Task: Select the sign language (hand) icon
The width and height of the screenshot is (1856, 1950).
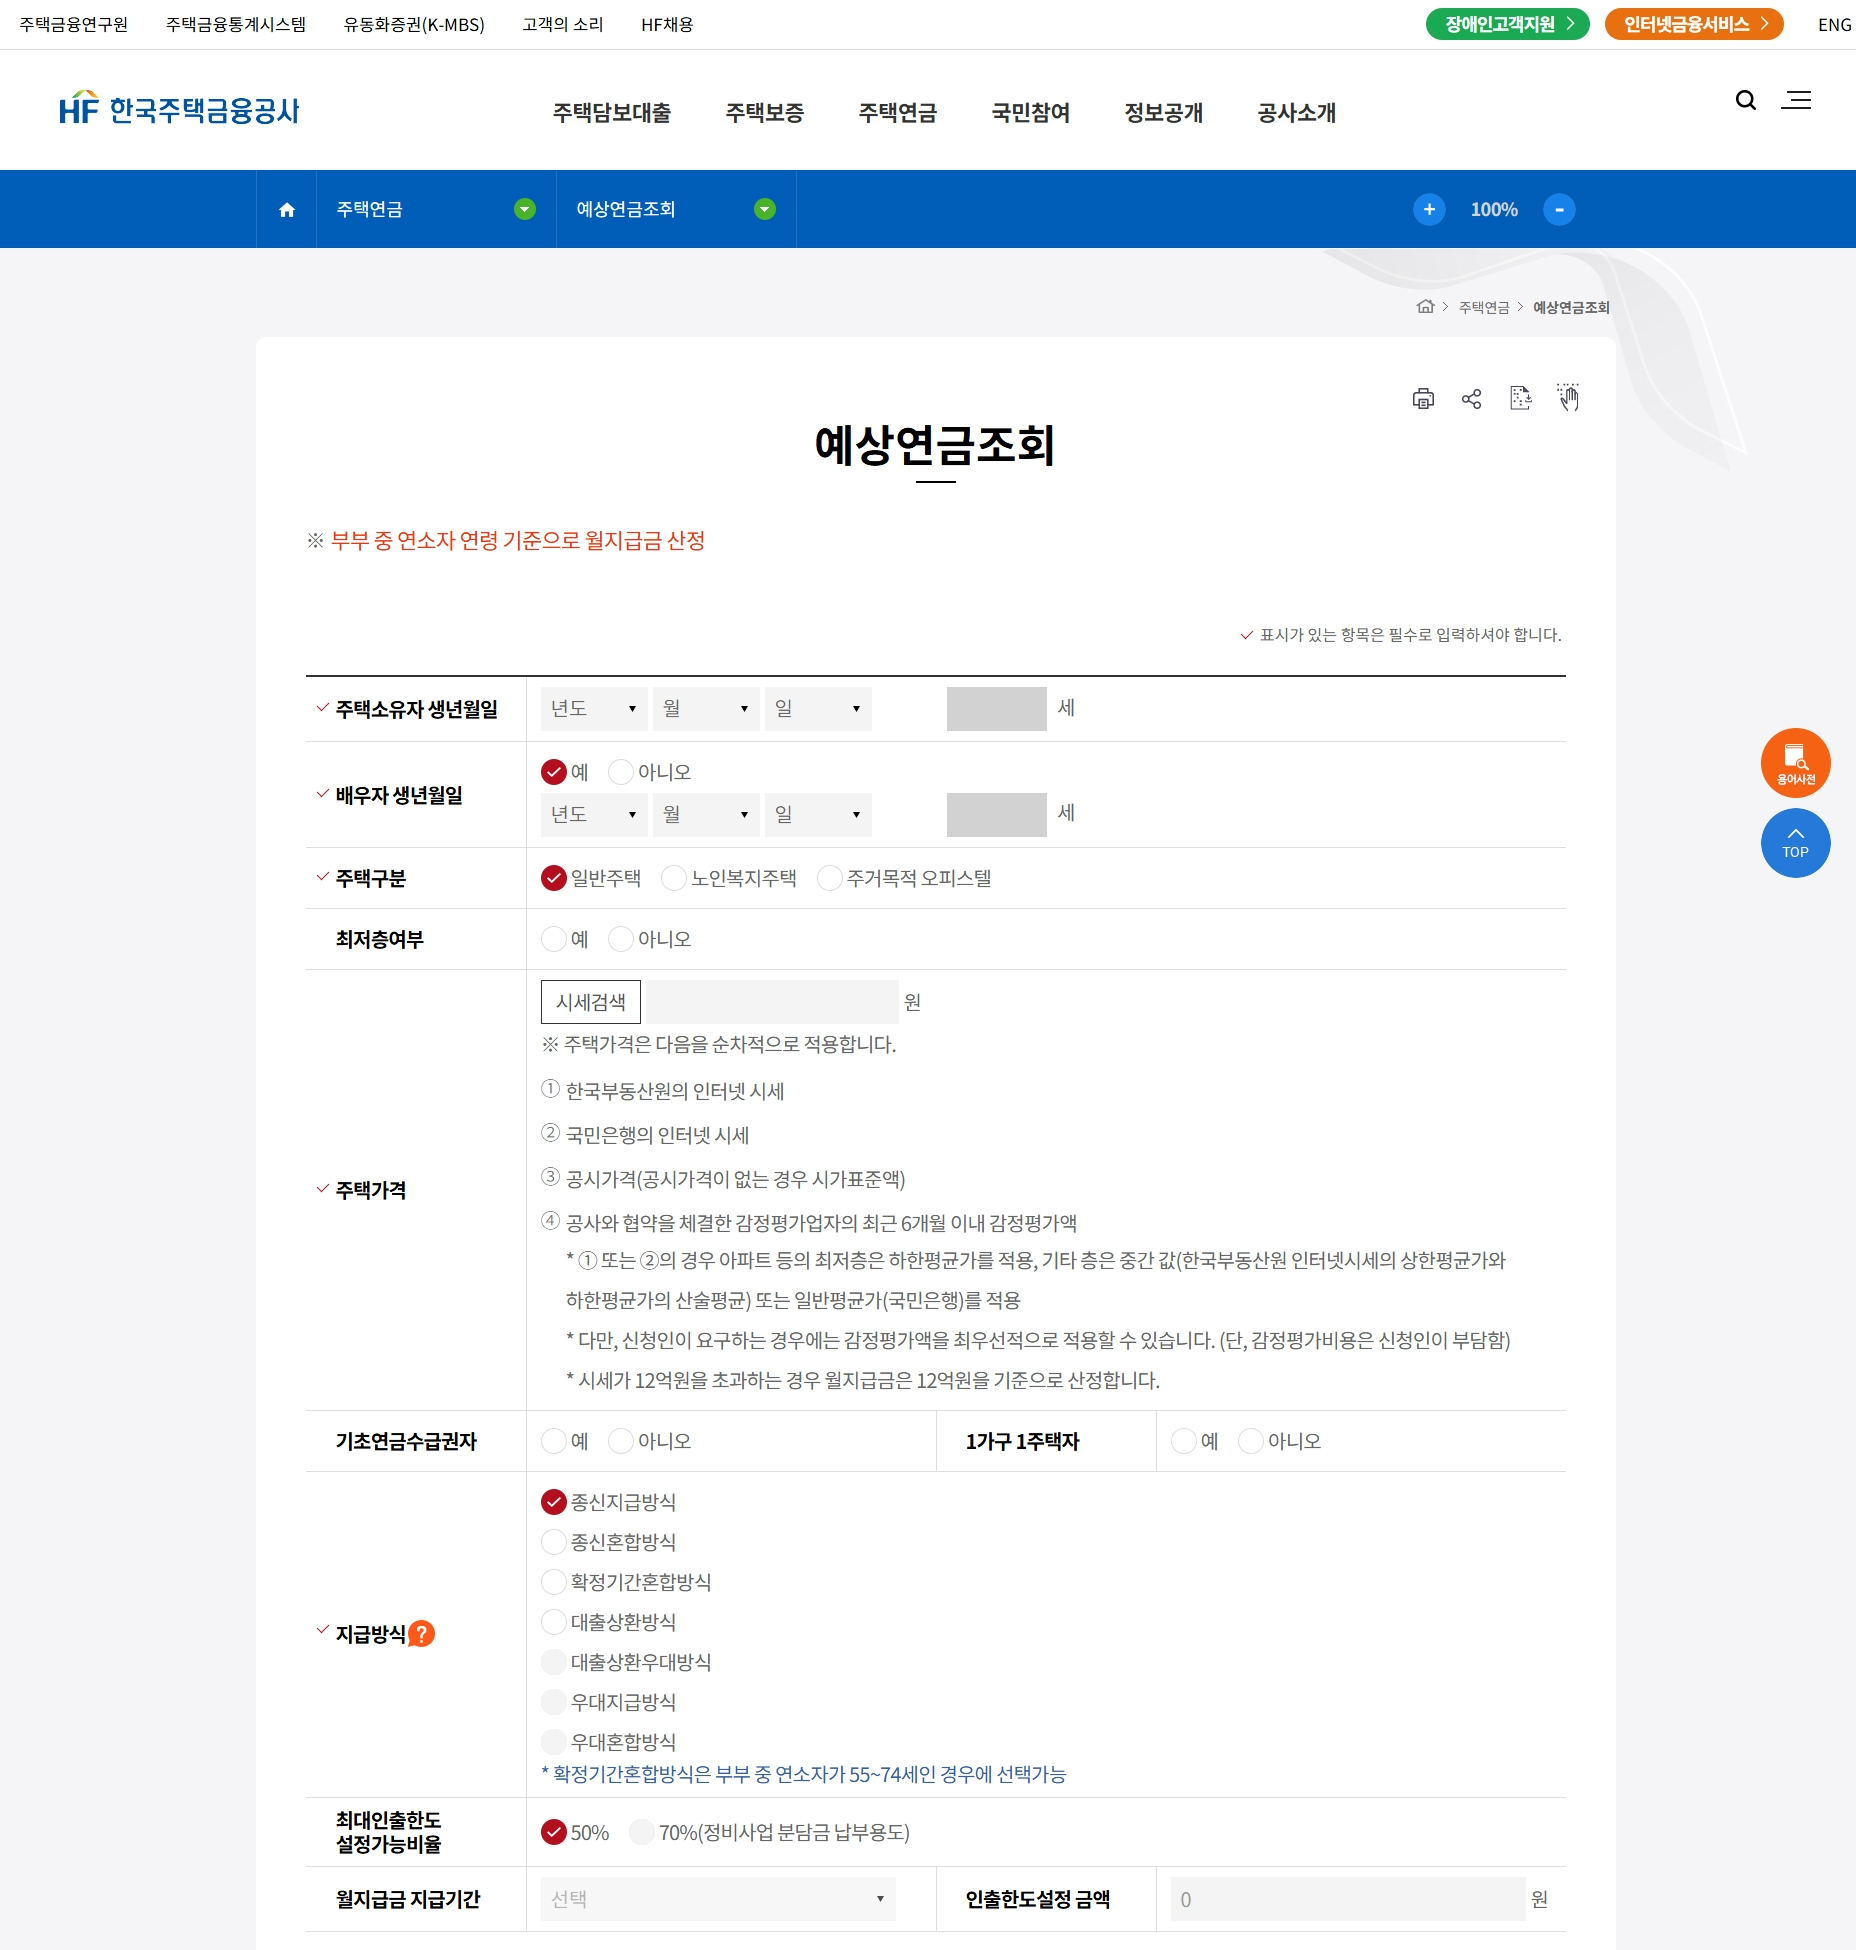Action: tap(1568, 398)
